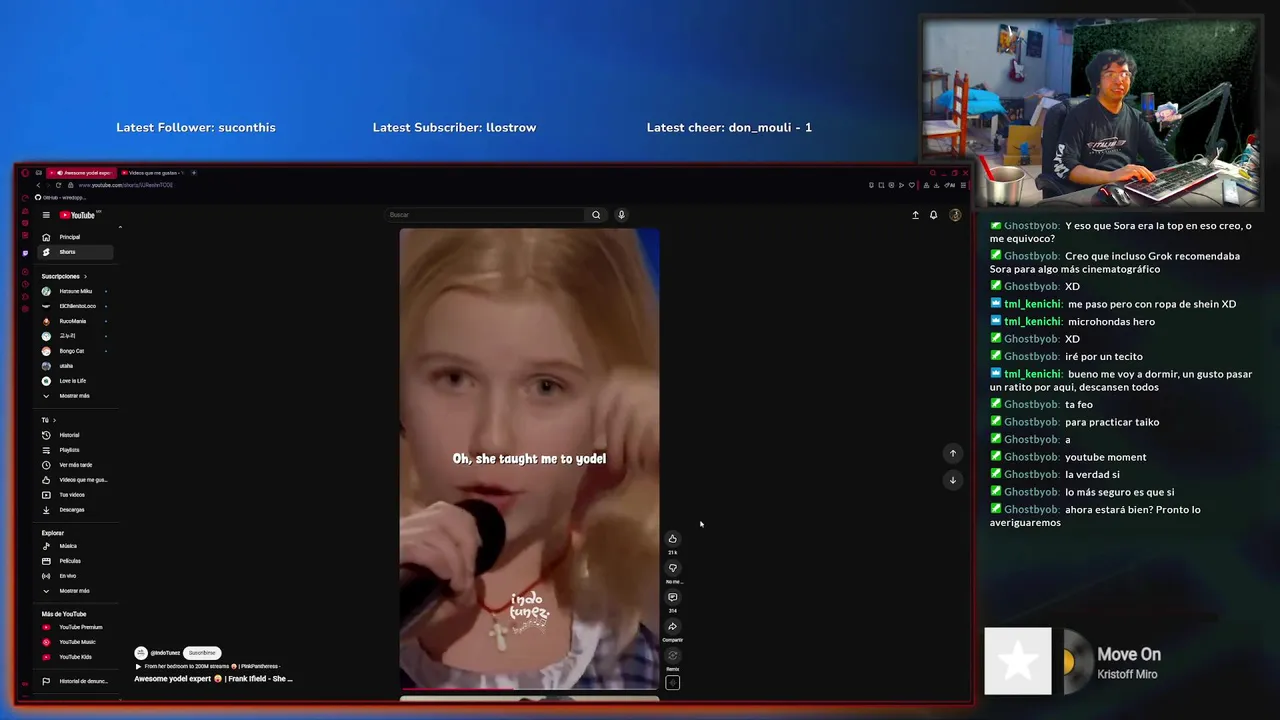Open Música in Explorar section
The width and height of the screenshot is (1280, 720).
tap(75, 546)
